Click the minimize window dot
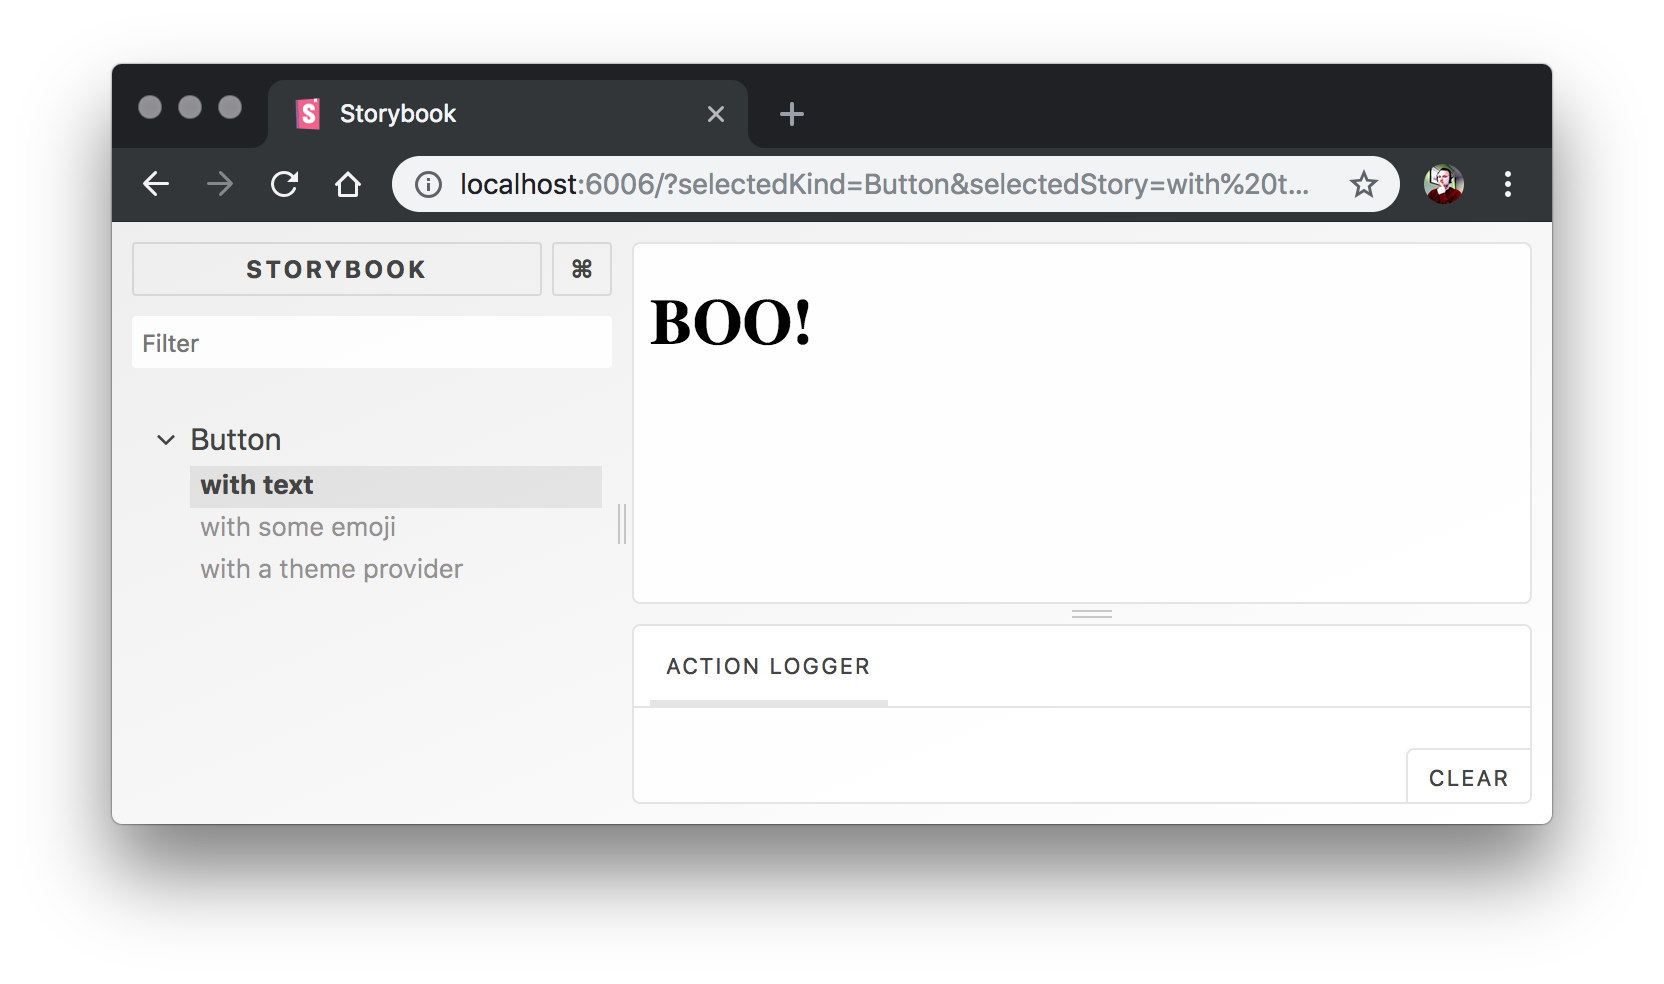Image resolution: width=1664 pixels, height=984 pixels. [x=190, y=107]
